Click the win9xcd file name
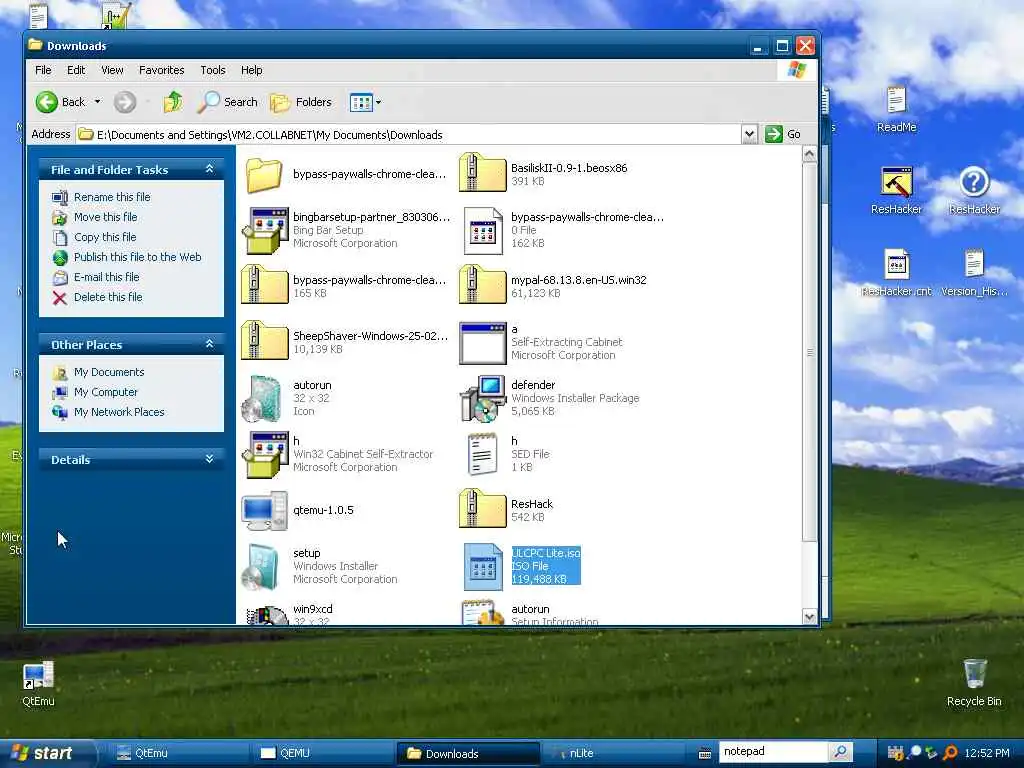Viewport: 1024px width, 768px height. (312, 609)
